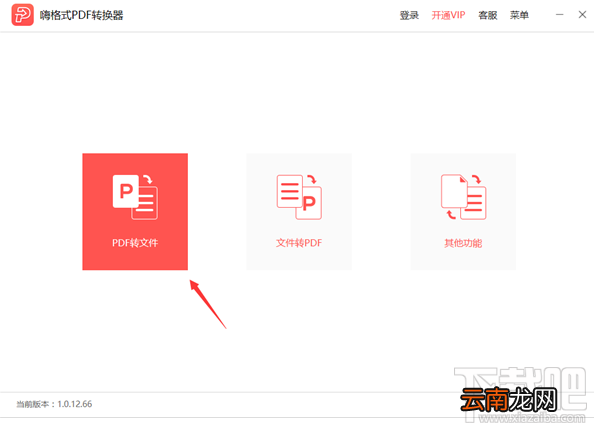This screenshot has height=428, width=594.
Task: Open the 开通VIP upgrade link
Action: [x=448, y=15]
